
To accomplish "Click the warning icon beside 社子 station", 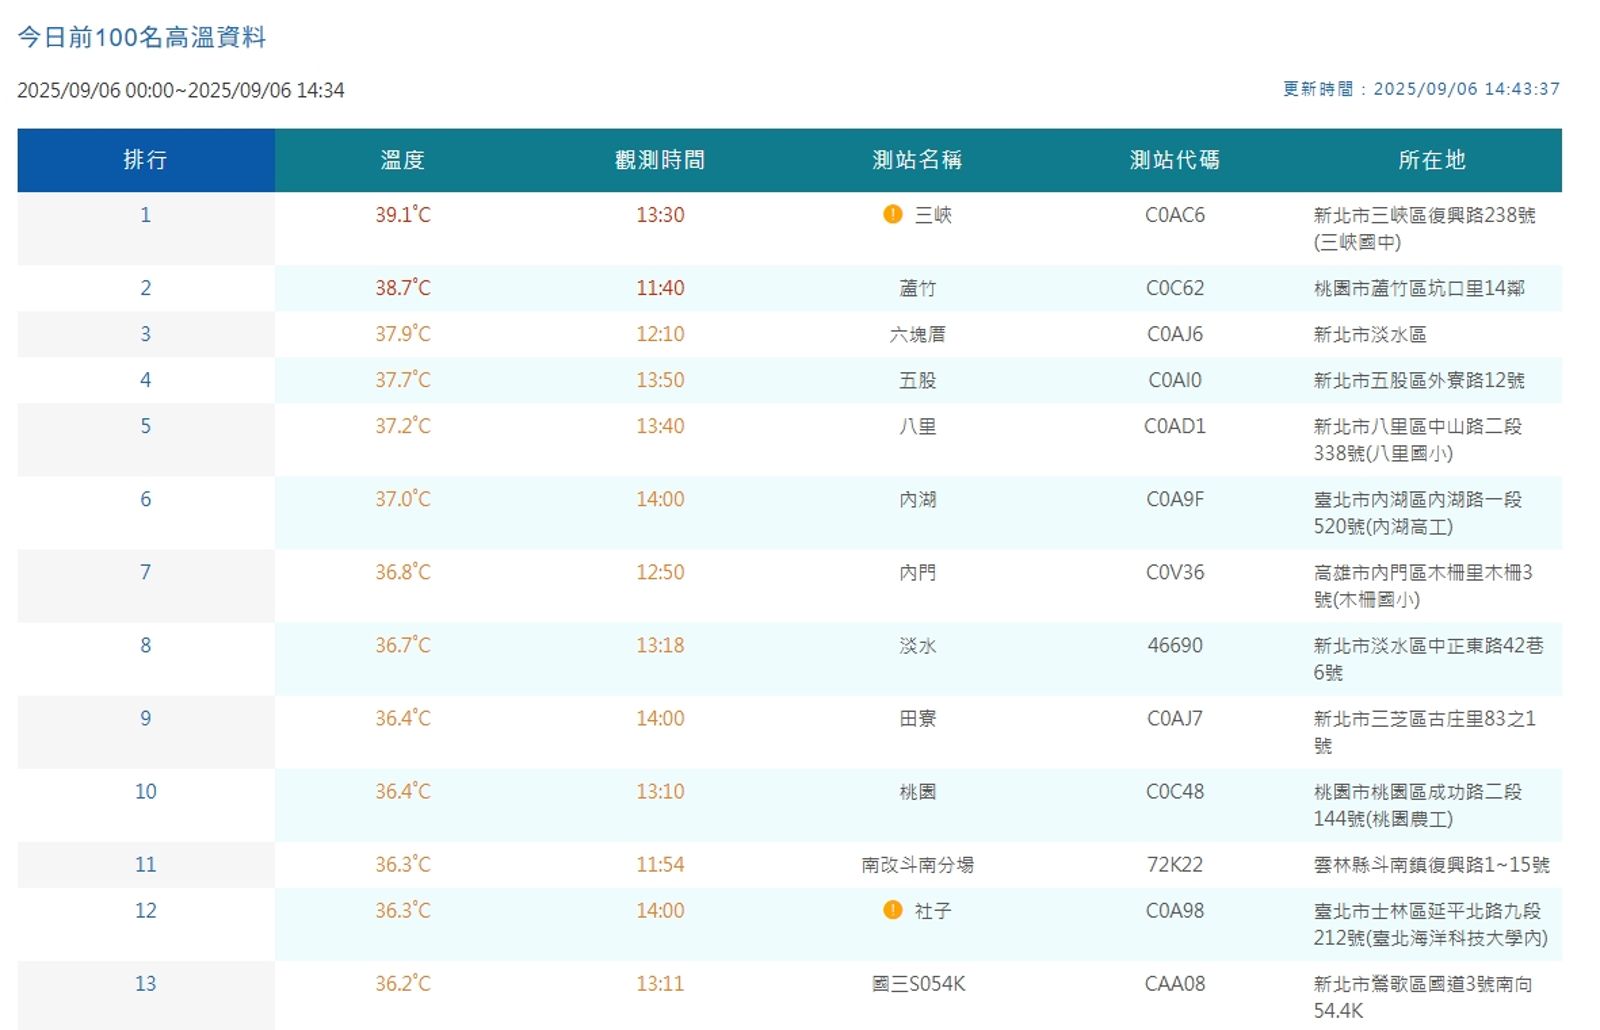I will tap(892, 910).
